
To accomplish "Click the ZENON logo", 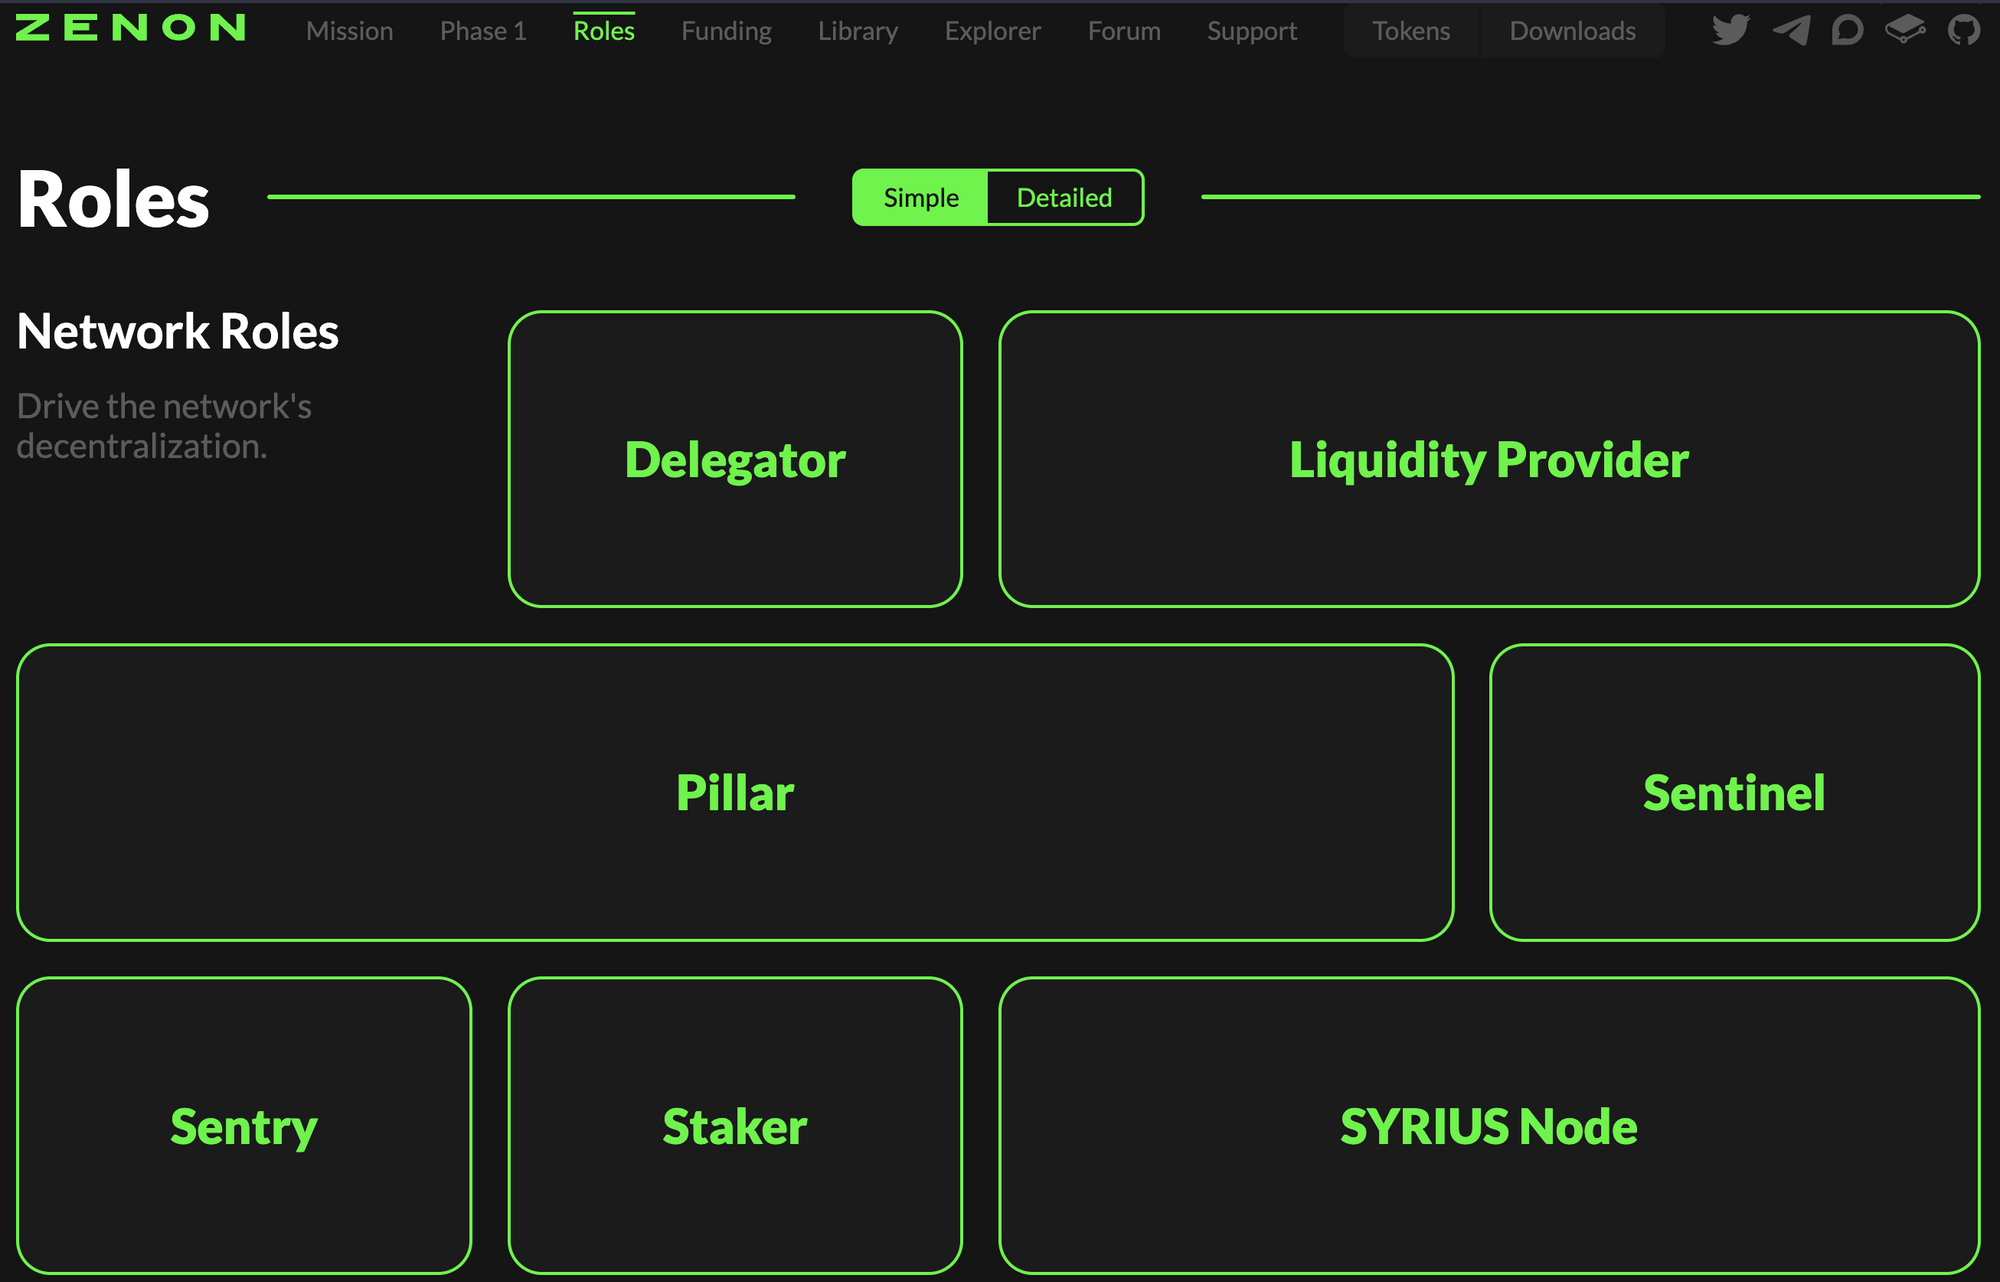I will pos(131,28).
